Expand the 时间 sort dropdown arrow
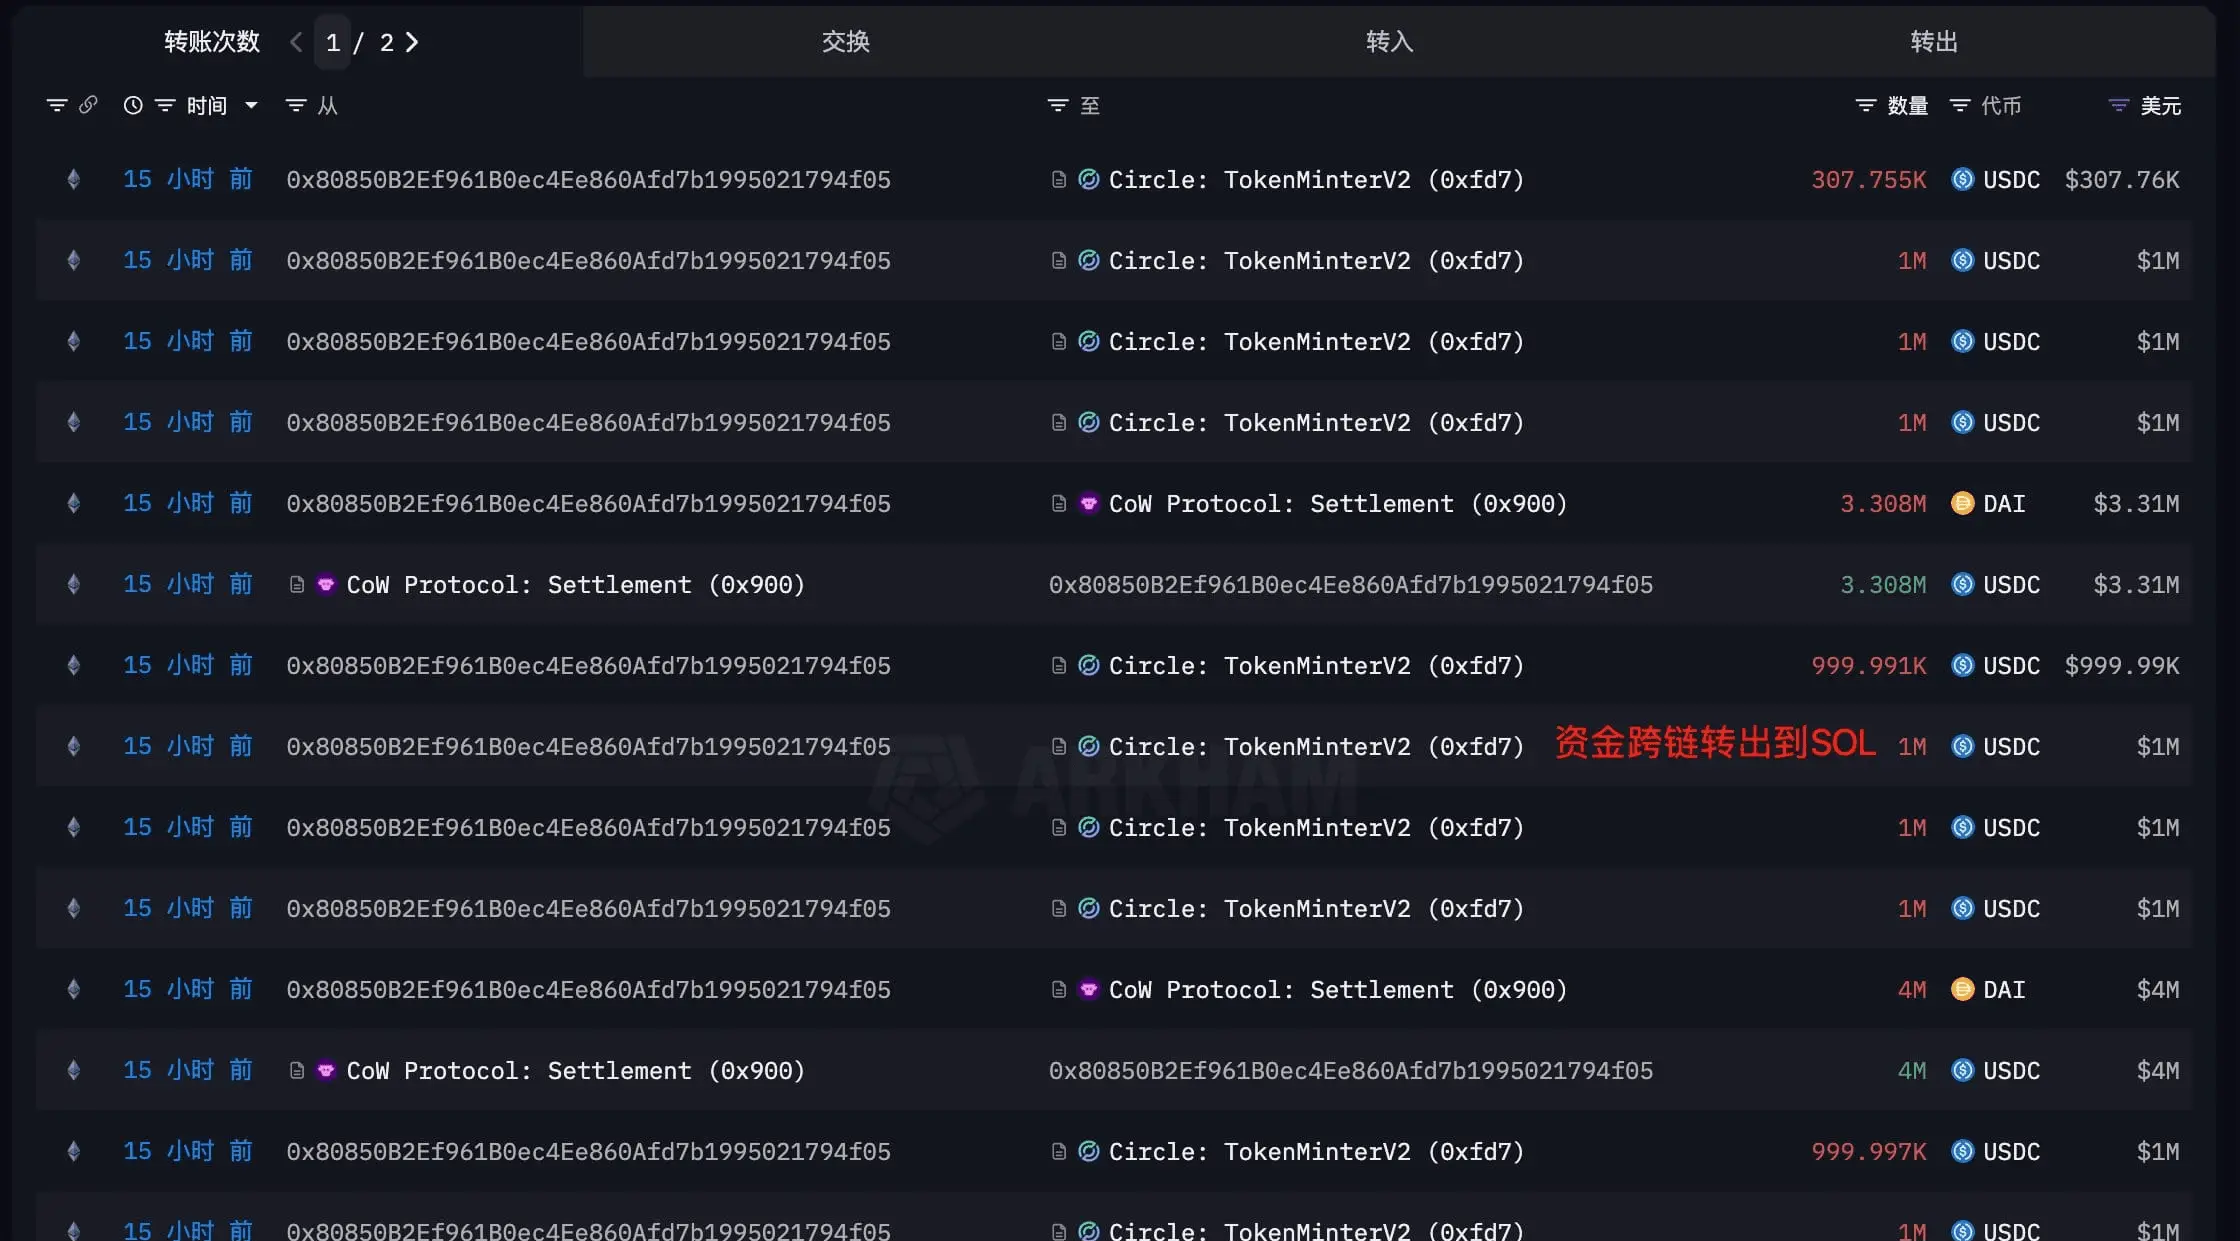This screenshot has width=2240, height=1241. [251, 105]
